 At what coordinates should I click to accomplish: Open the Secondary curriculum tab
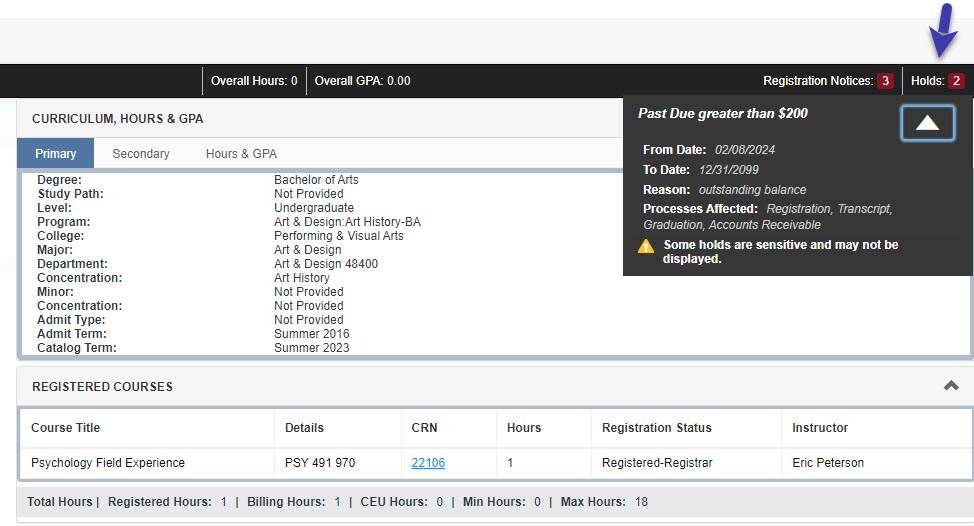click(x=141, y=154)
